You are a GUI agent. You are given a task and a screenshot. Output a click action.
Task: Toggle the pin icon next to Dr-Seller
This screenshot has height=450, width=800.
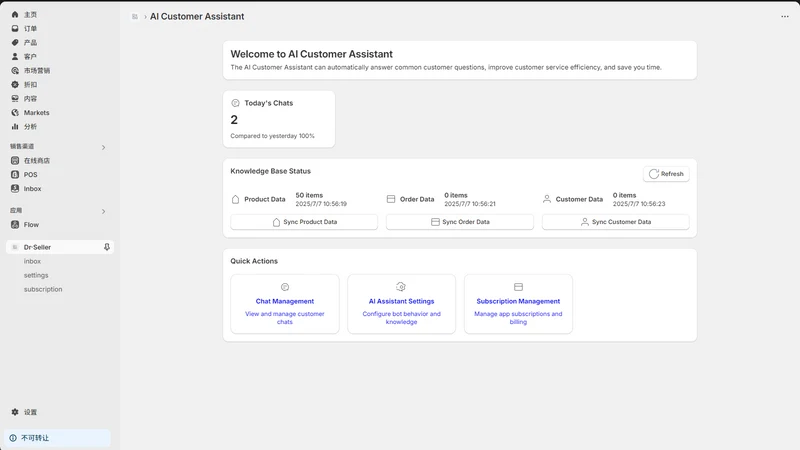[x=107, y=247]
